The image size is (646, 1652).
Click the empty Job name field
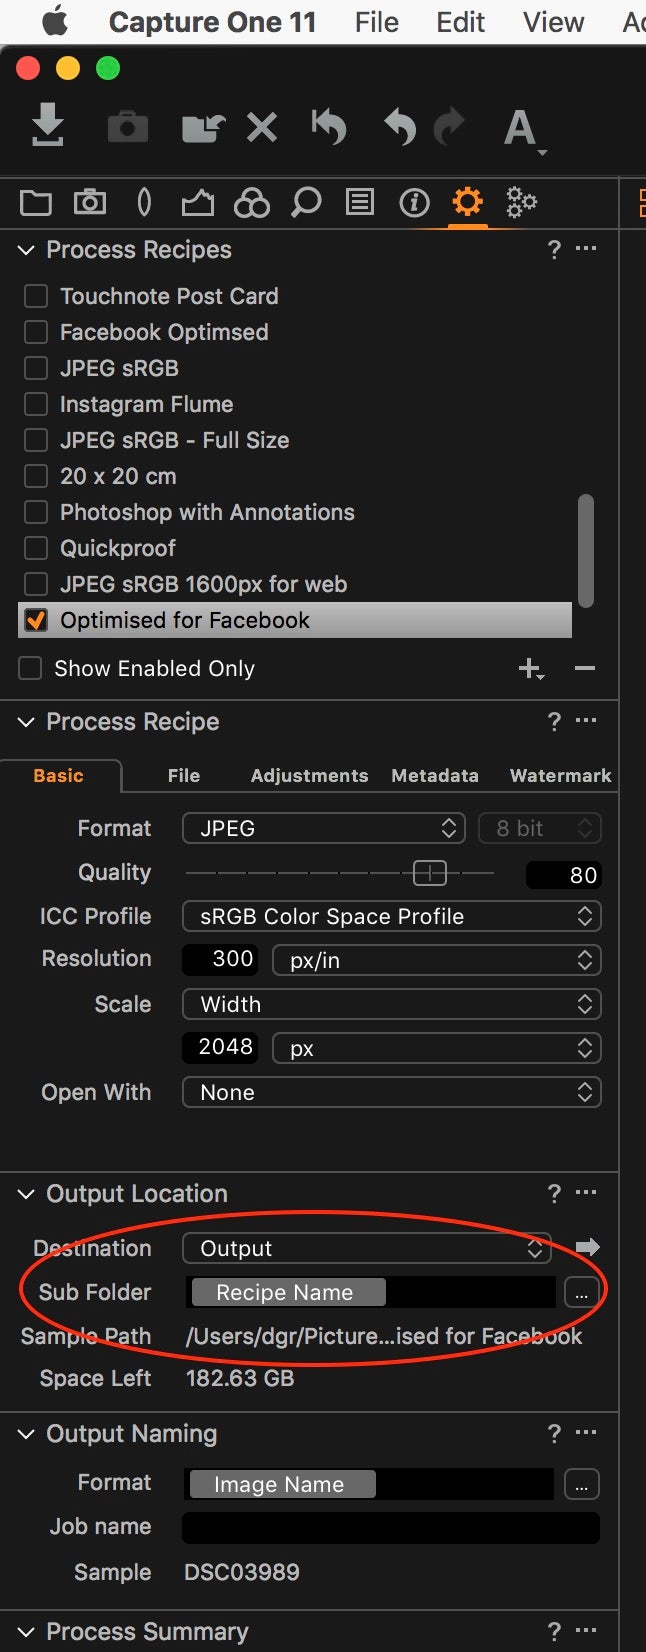point(391,1527)
